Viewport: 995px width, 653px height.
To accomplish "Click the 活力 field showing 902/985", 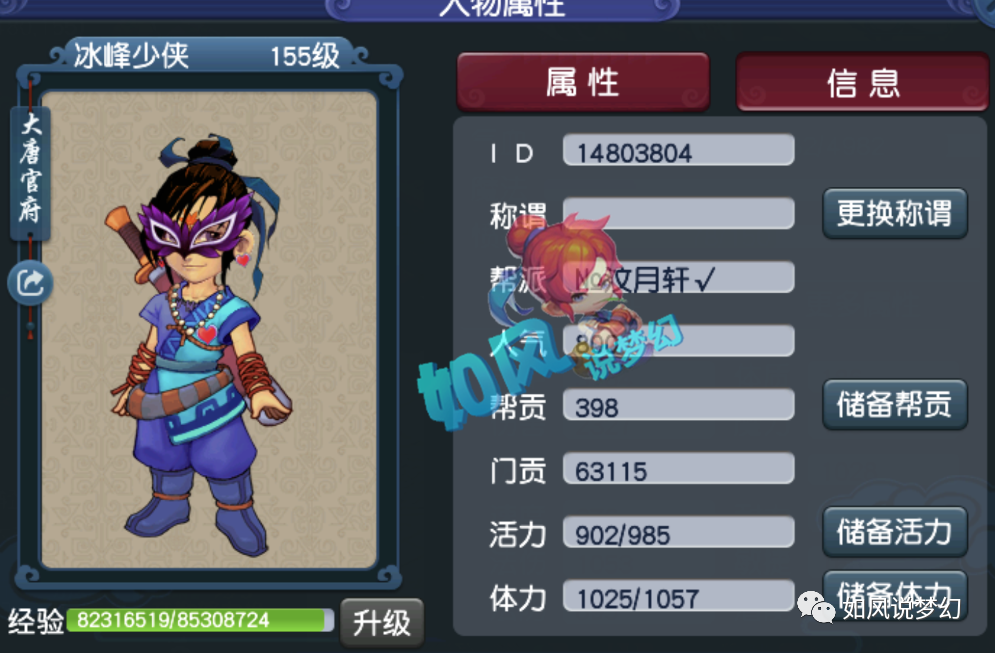I will pos(678,532).
